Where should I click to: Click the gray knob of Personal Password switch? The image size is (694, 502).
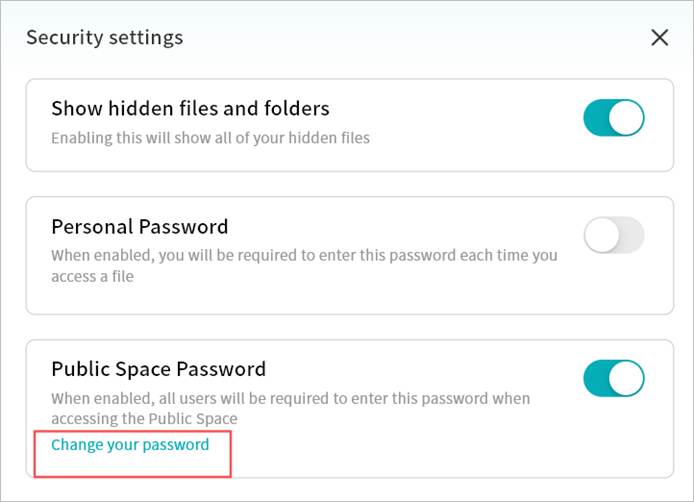601,236
